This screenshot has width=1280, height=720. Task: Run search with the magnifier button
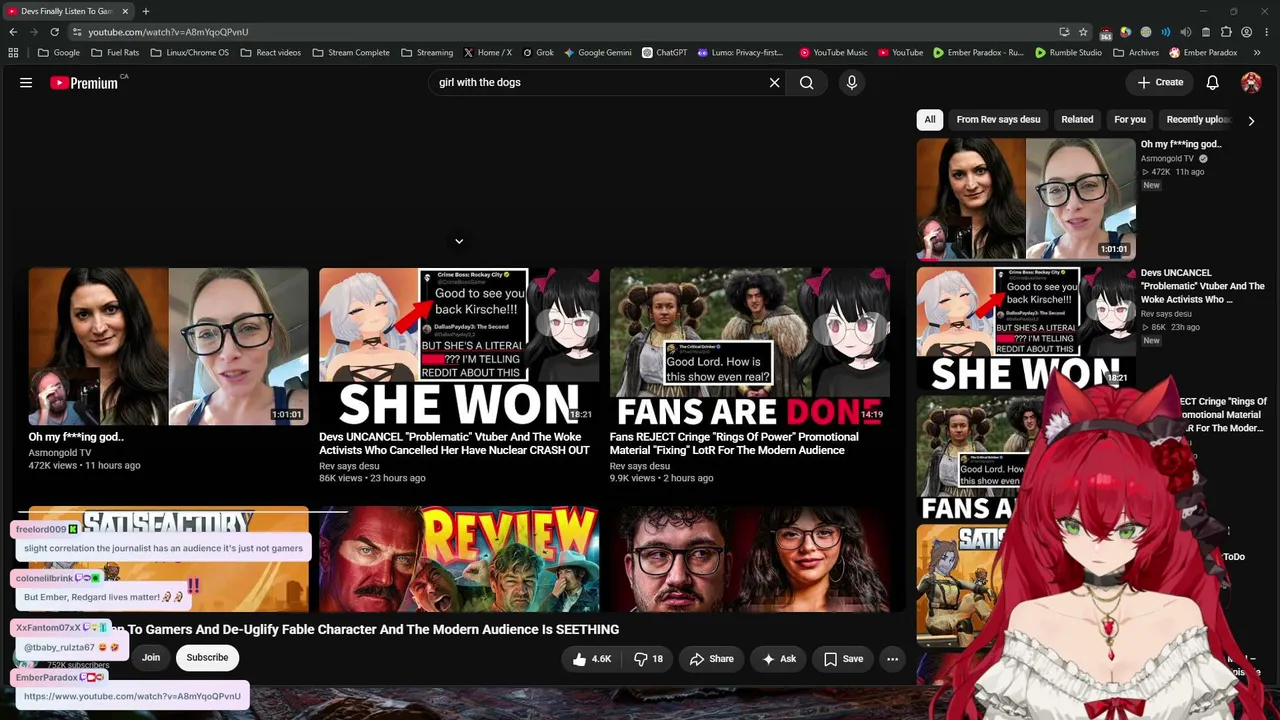coord(807,83)
